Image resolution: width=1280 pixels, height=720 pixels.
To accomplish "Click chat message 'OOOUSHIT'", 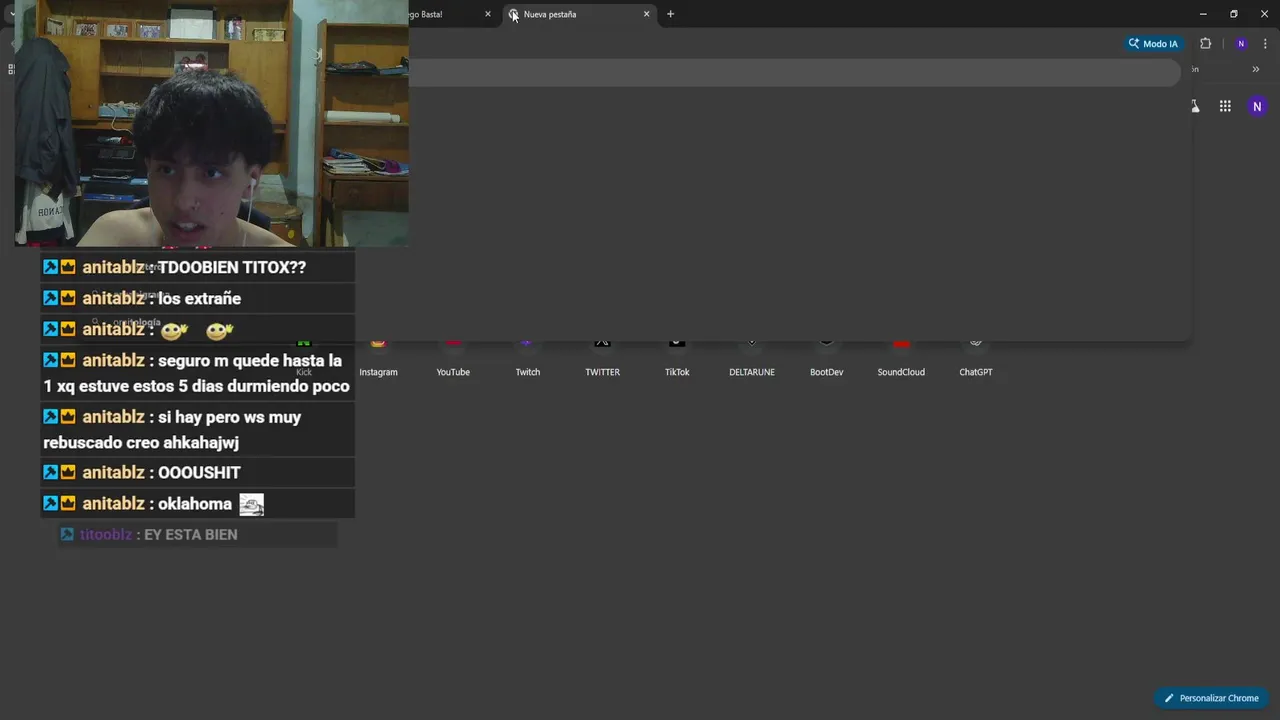I will [199, 472].
